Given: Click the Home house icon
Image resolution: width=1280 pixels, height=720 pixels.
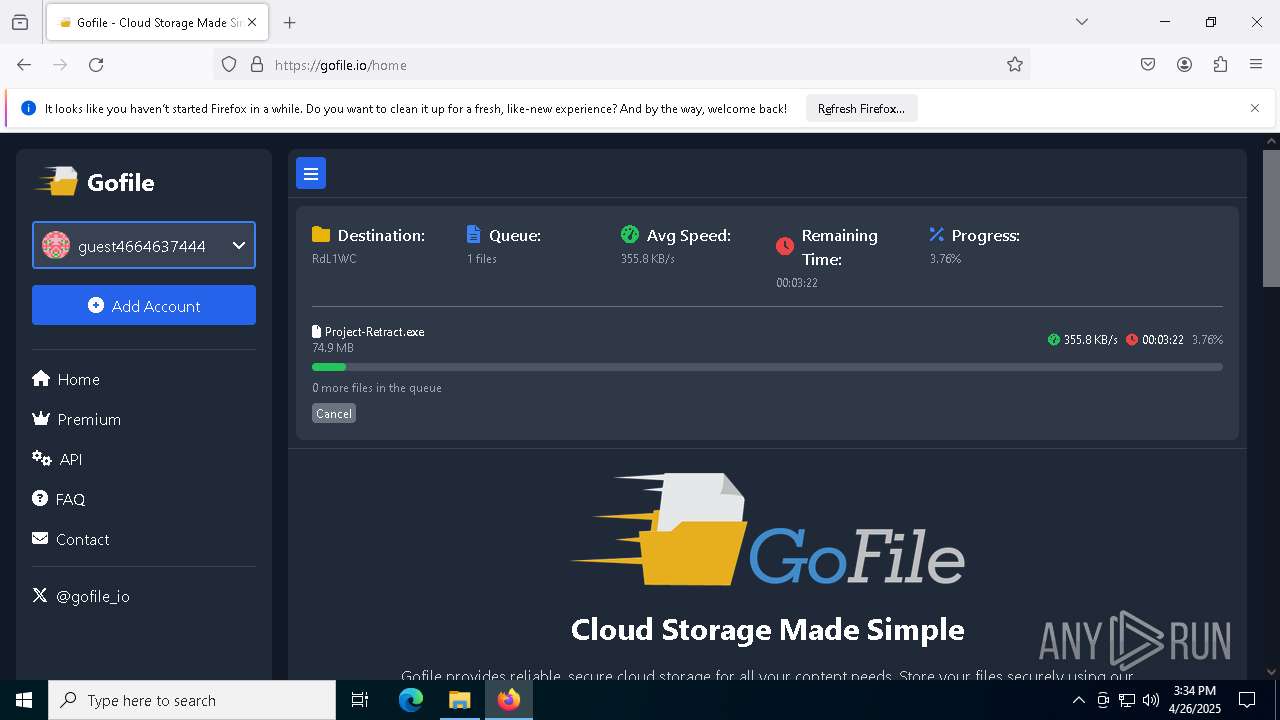Looking at the screenshot, I should coord(41,378).
